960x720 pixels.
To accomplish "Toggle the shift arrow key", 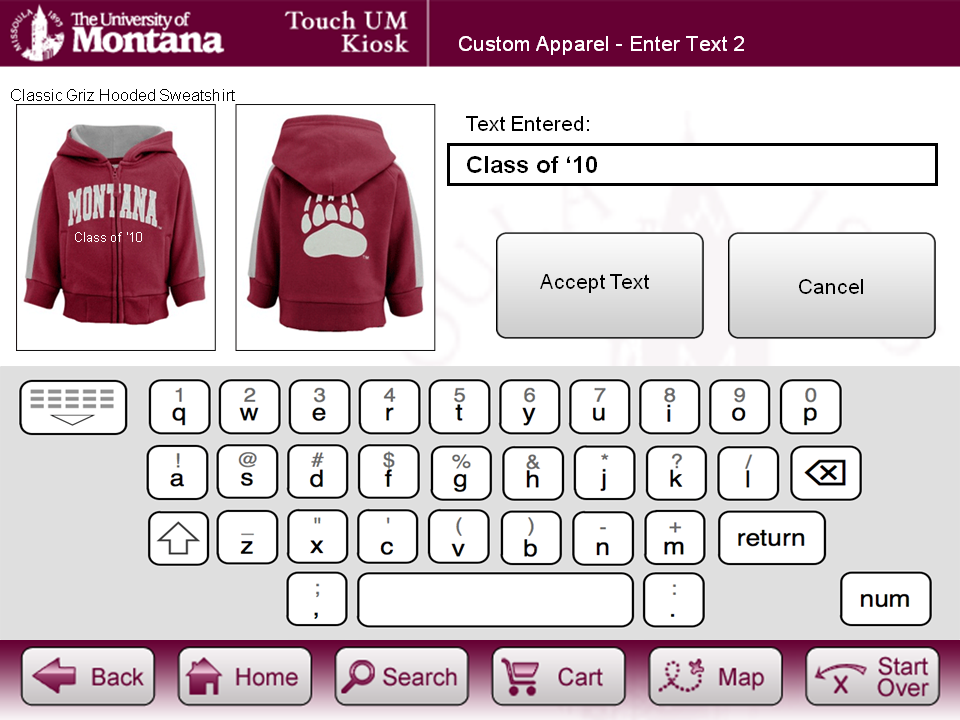I will pyautogui.click(x=178, y=538).
